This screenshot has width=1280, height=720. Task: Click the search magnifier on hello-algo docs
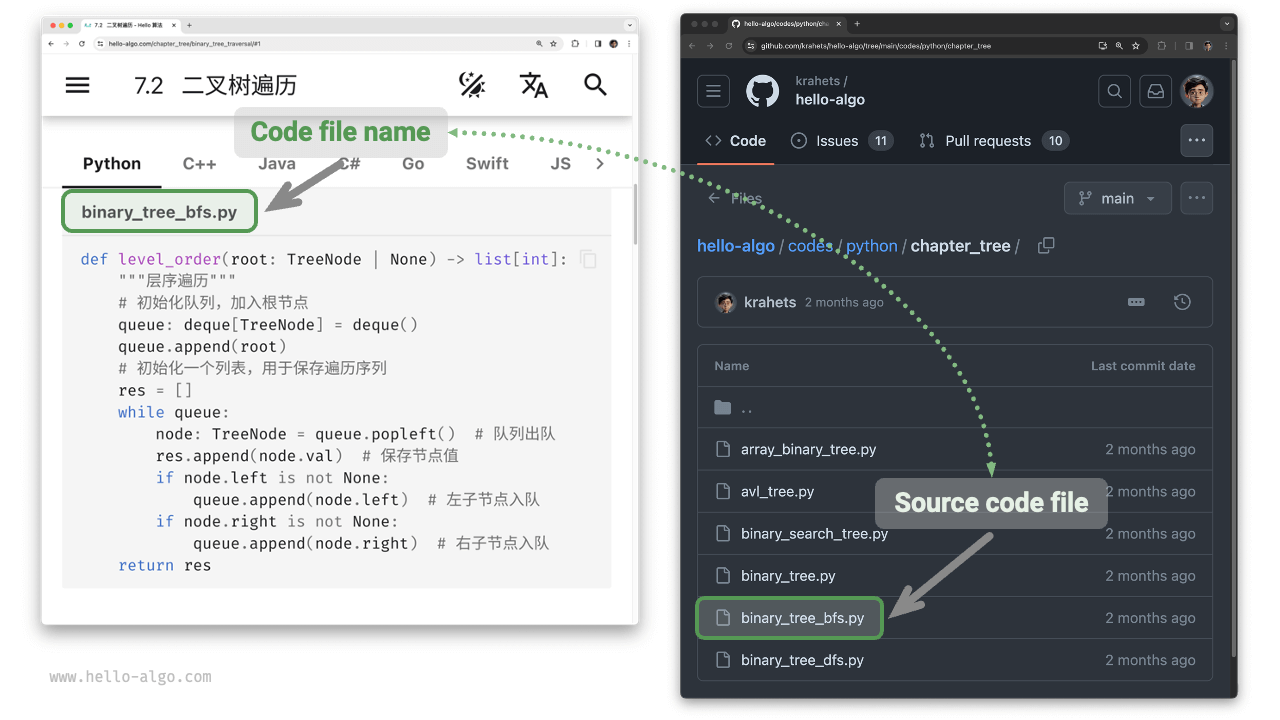tap(595, 85)
